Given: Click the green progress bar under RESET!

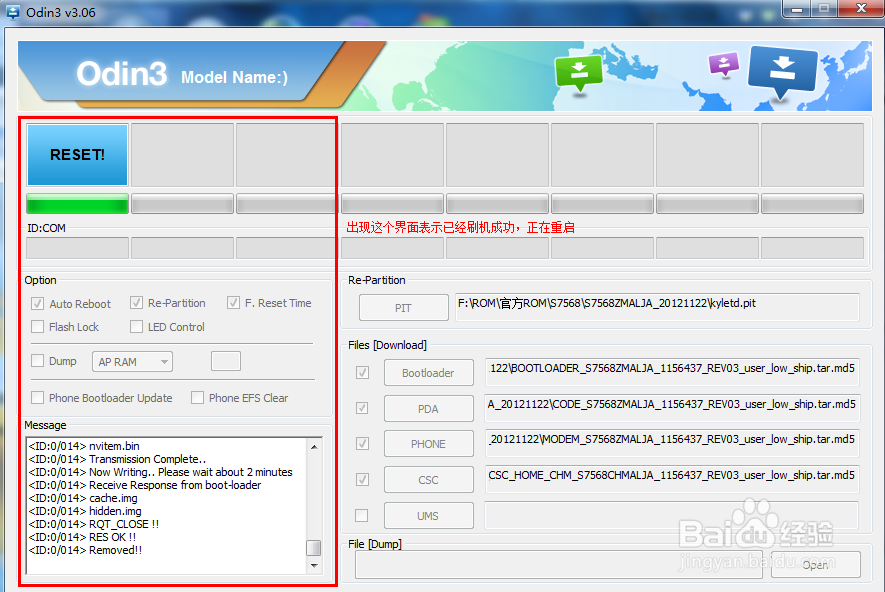Looking at the screenshot, I should (x=77, y=203).
